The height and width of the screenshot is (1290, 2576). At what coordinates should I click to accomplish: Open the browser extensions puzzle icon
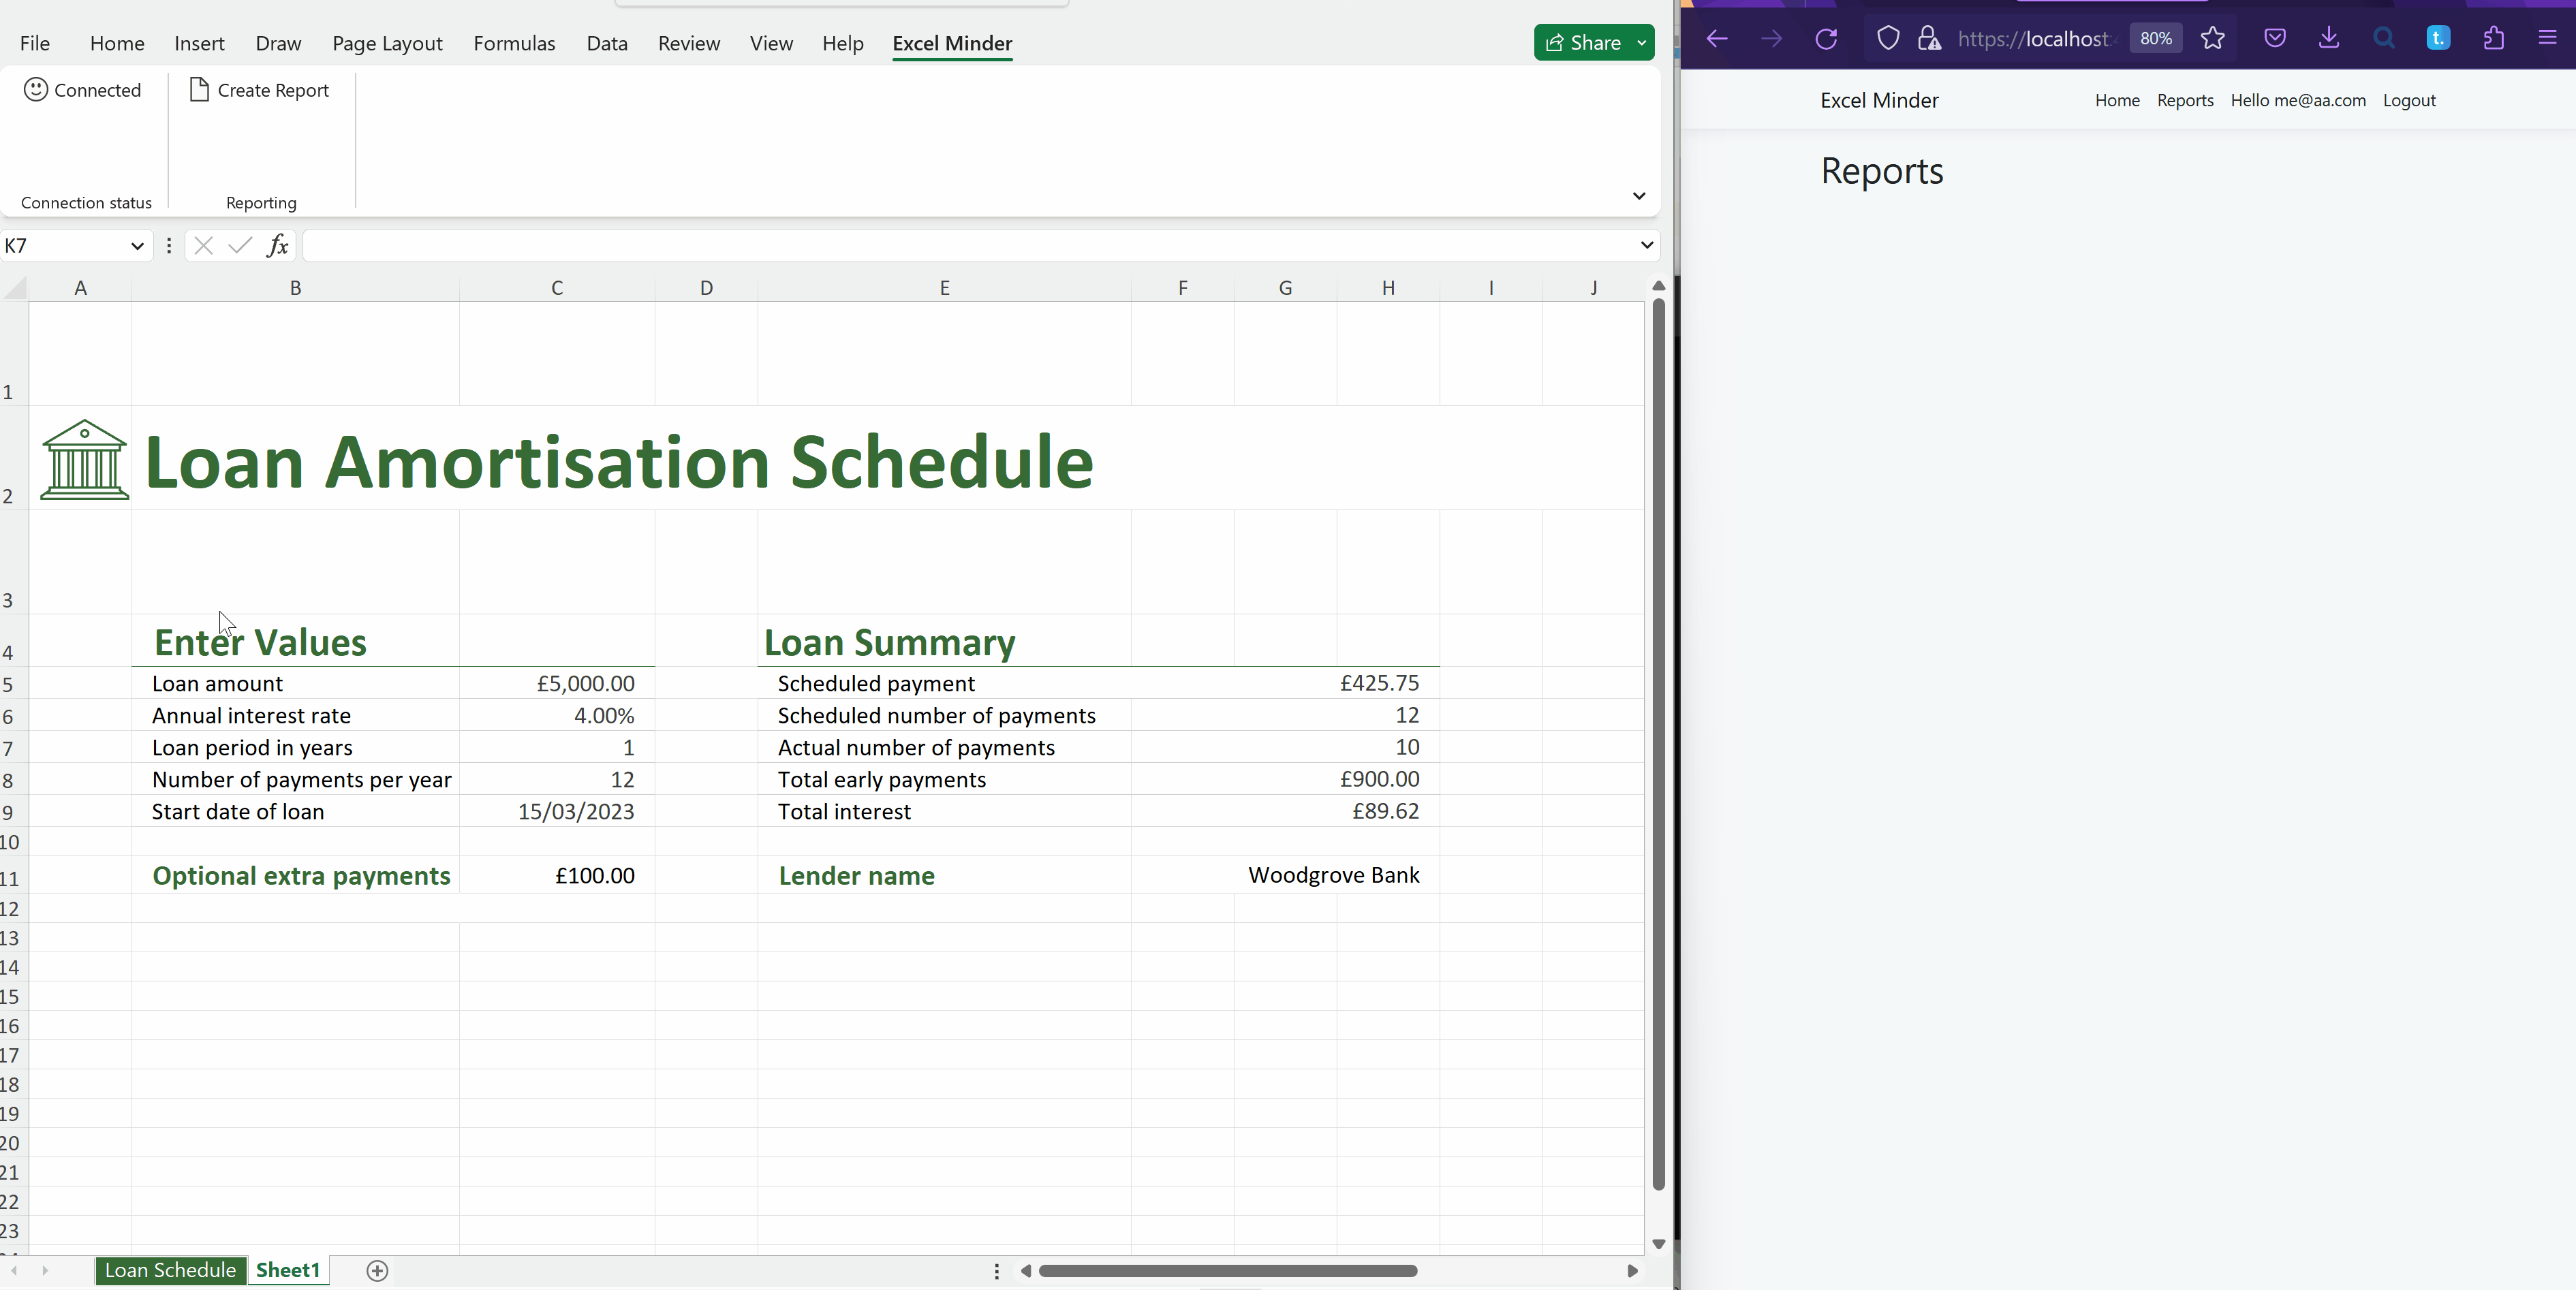click(2493, 39)
